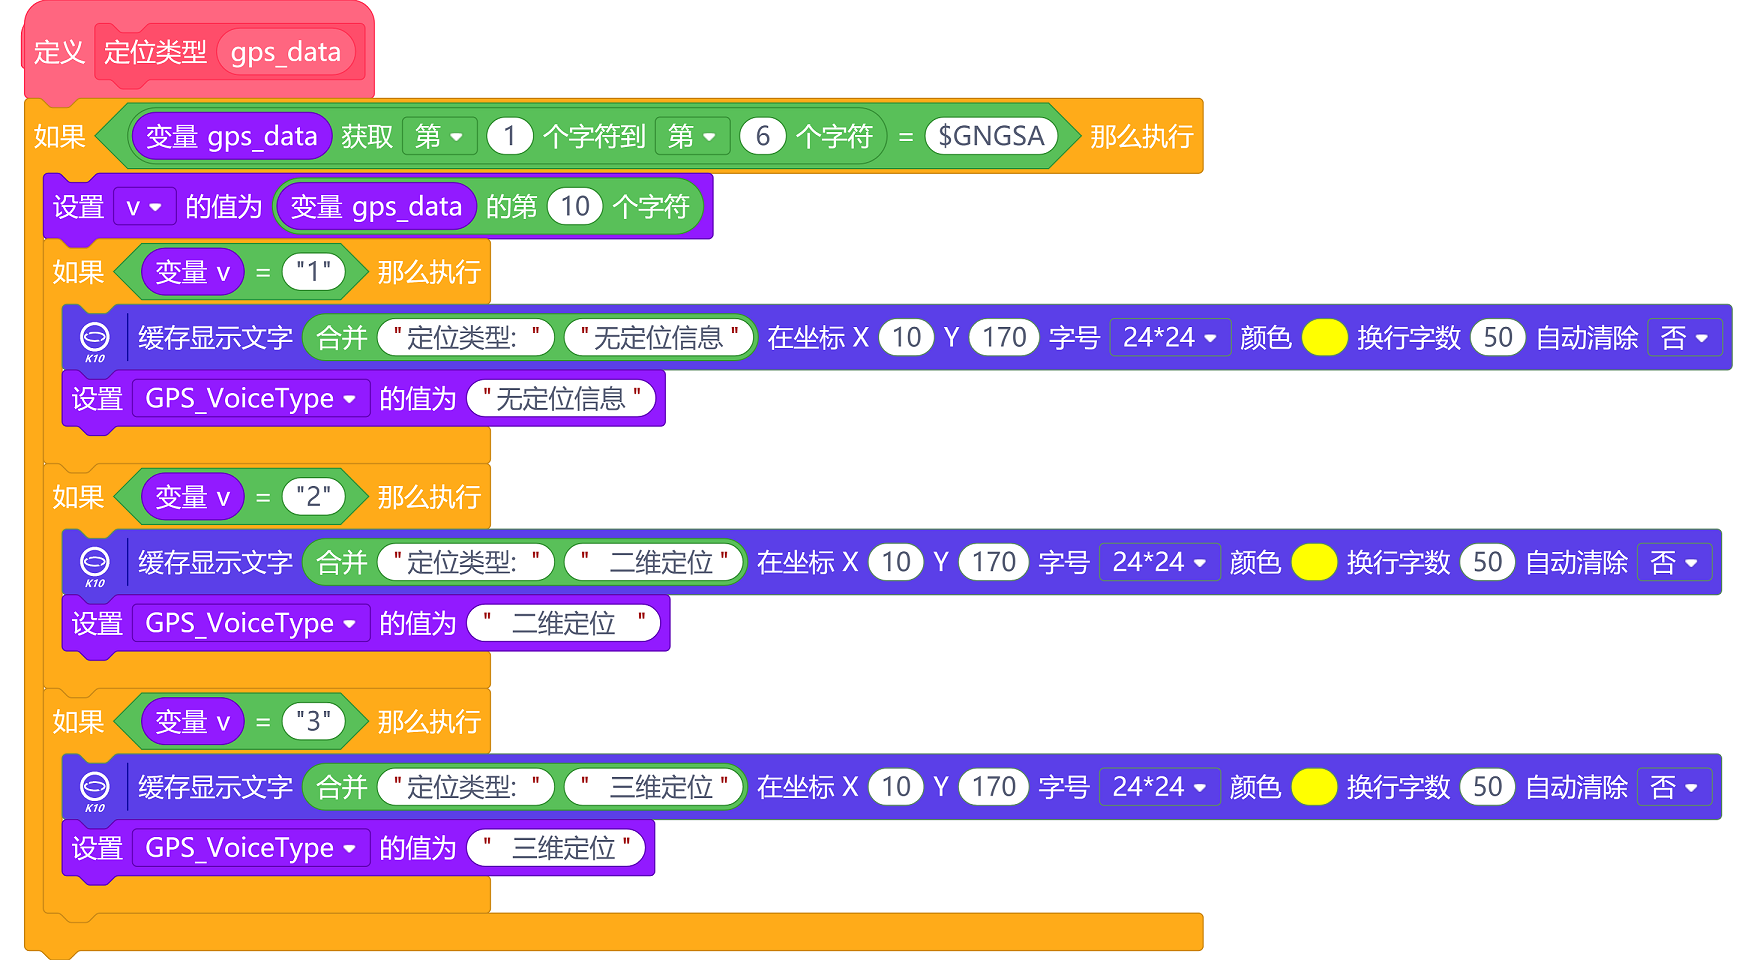Click Y coordinate 170 in 无定位信息 row
Viewport: 1754px width, 960px height.
click(x=1004, y=338)
